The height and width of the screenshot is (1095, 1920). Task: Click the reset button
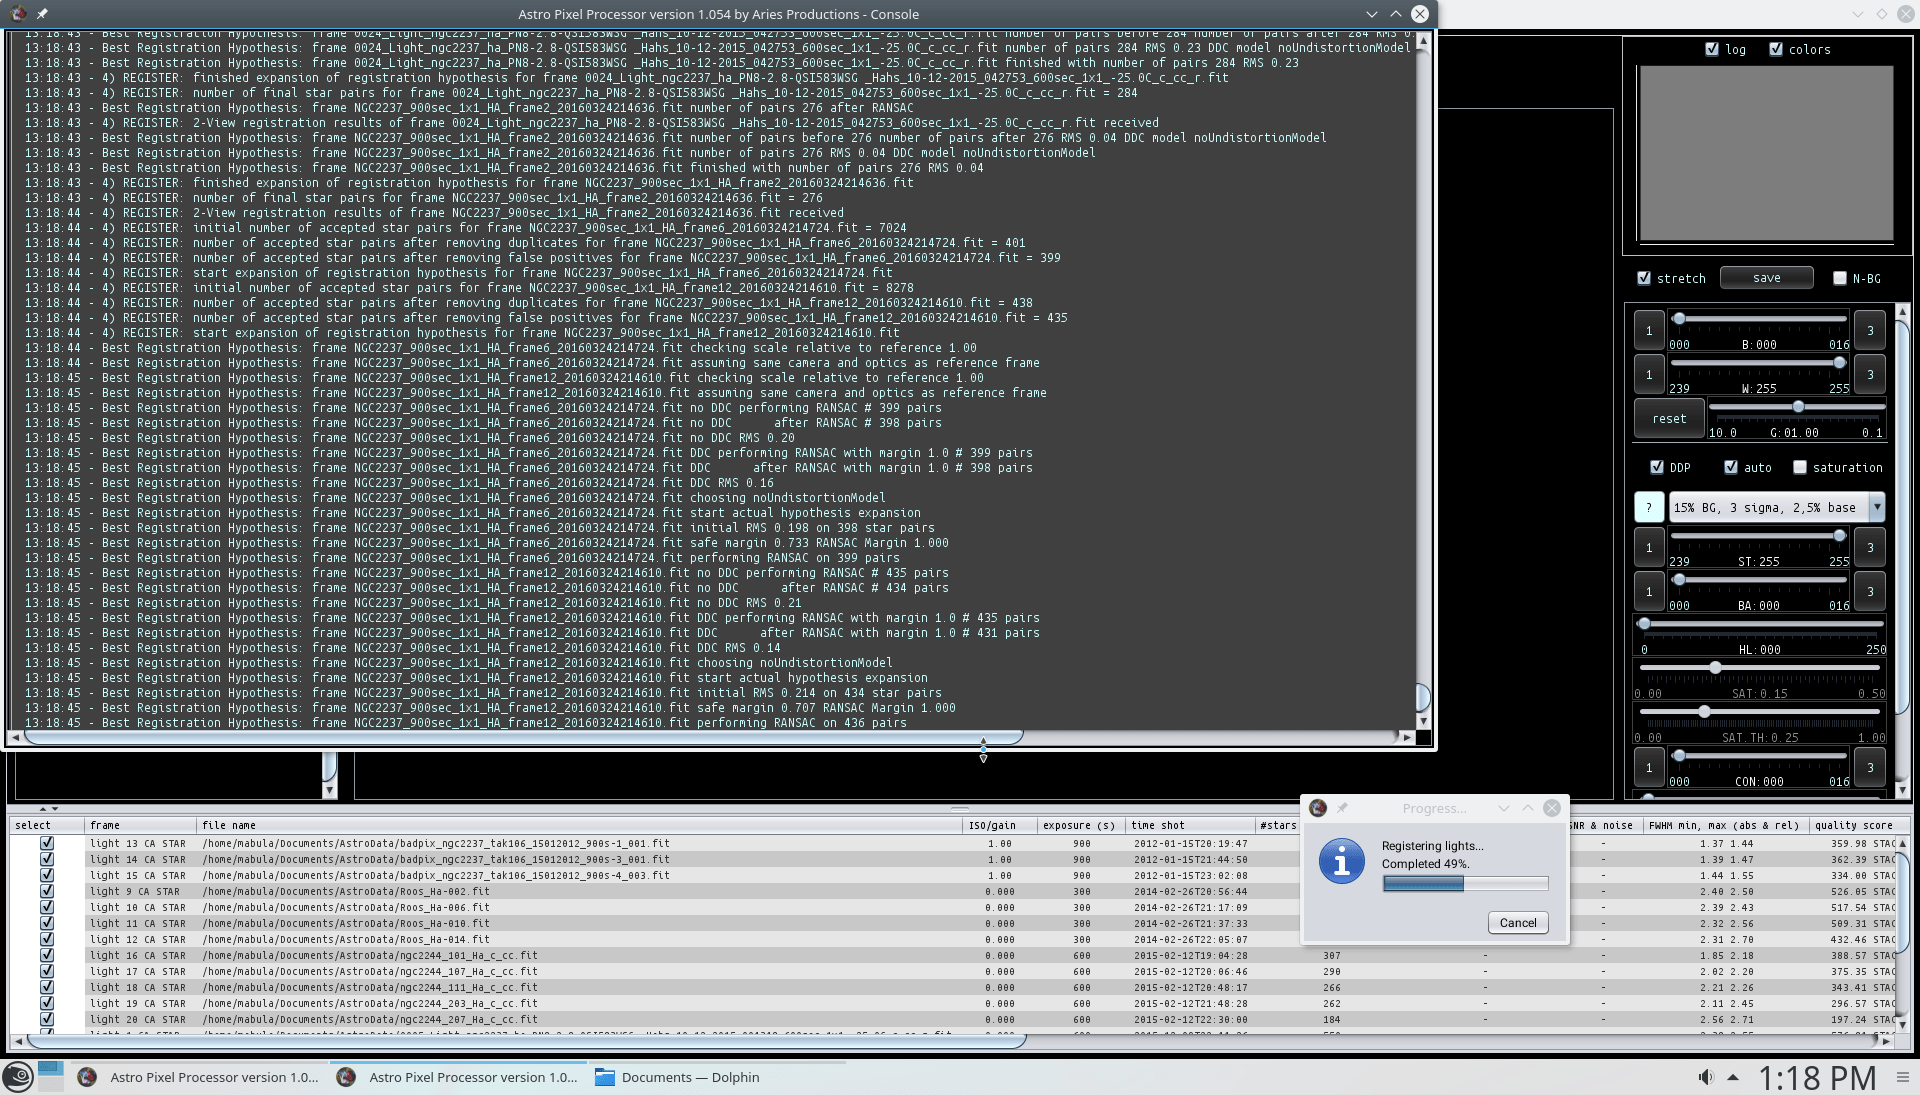pos(1669,419)
